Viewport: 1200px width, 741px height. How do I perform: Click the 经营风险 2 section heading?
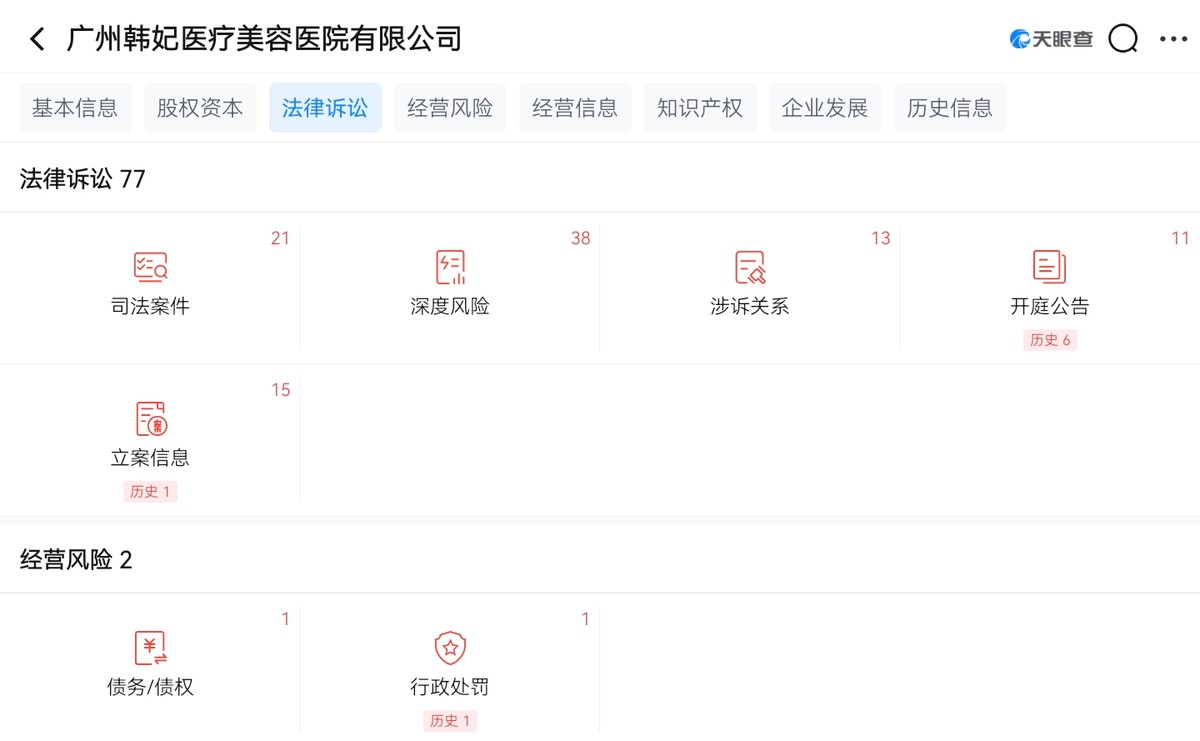76,560
